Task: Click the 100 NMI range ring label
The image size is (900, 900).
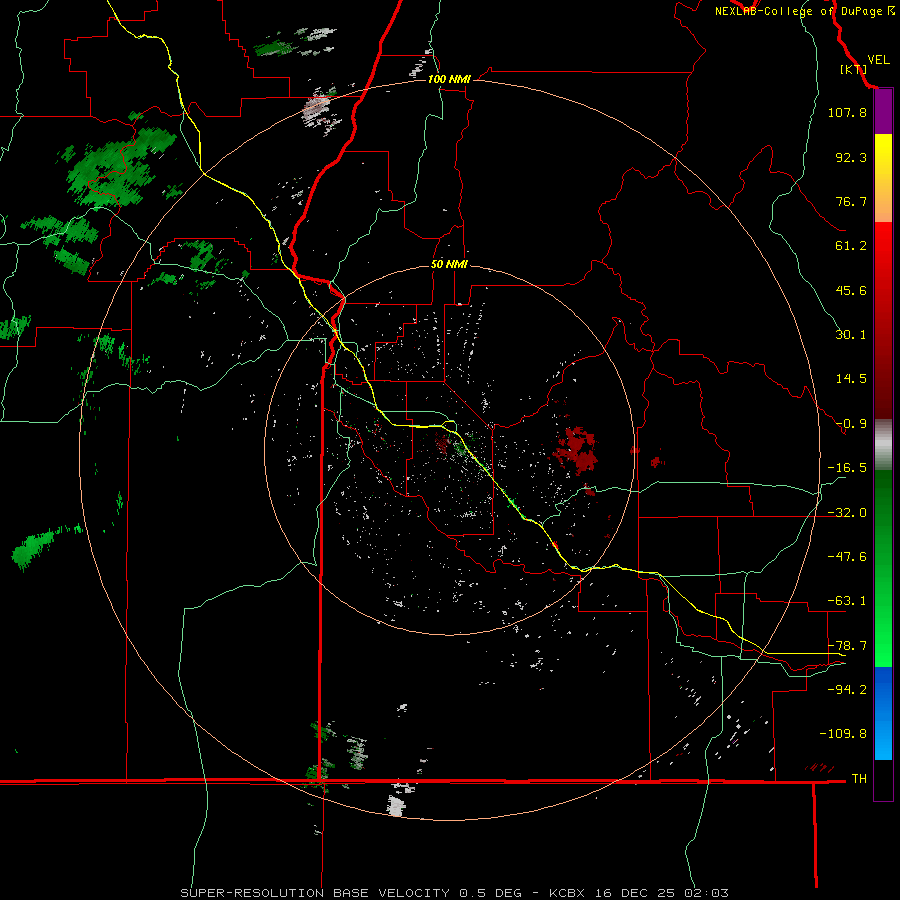Action: click(449, 79)
